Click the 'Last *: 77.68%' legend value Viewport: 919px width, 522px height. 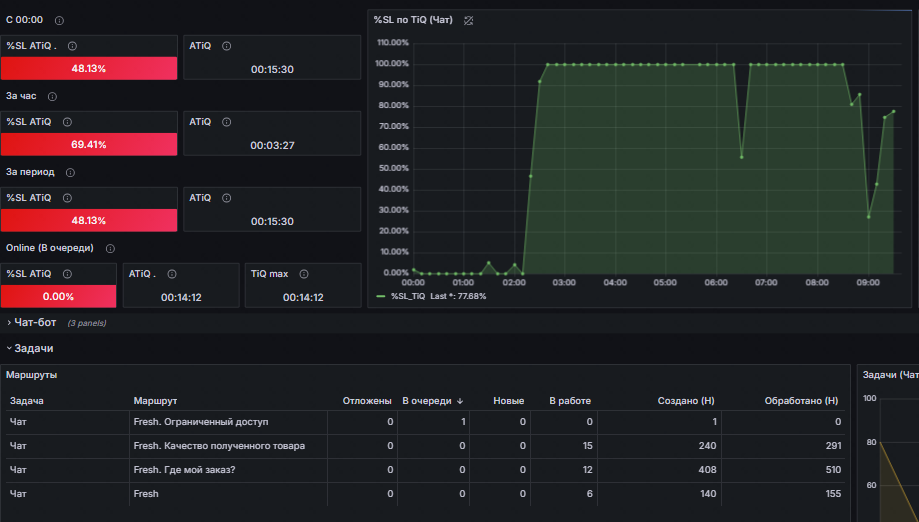point(458,296)
